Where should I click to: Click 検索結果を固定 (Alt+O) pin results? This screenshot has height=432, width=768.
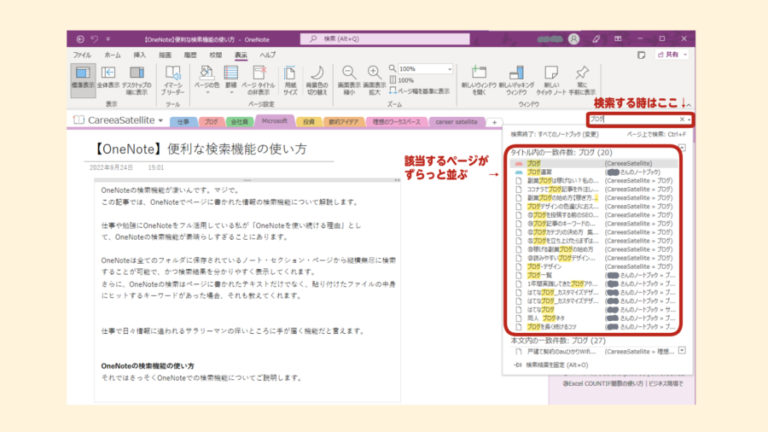(551, 365)
